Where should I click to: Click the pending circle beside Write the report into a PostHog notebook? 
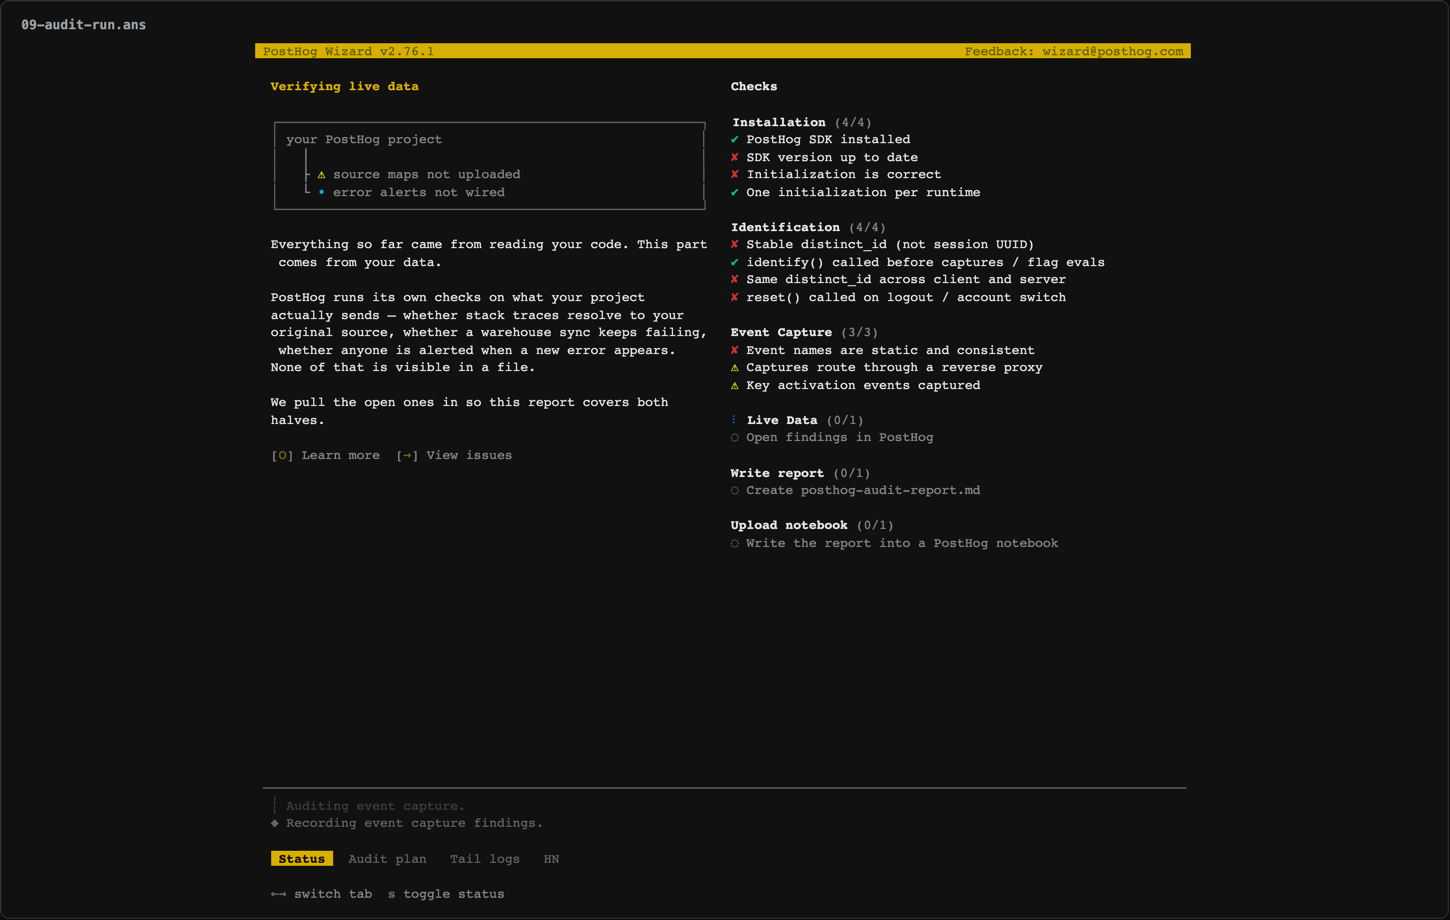735,543
